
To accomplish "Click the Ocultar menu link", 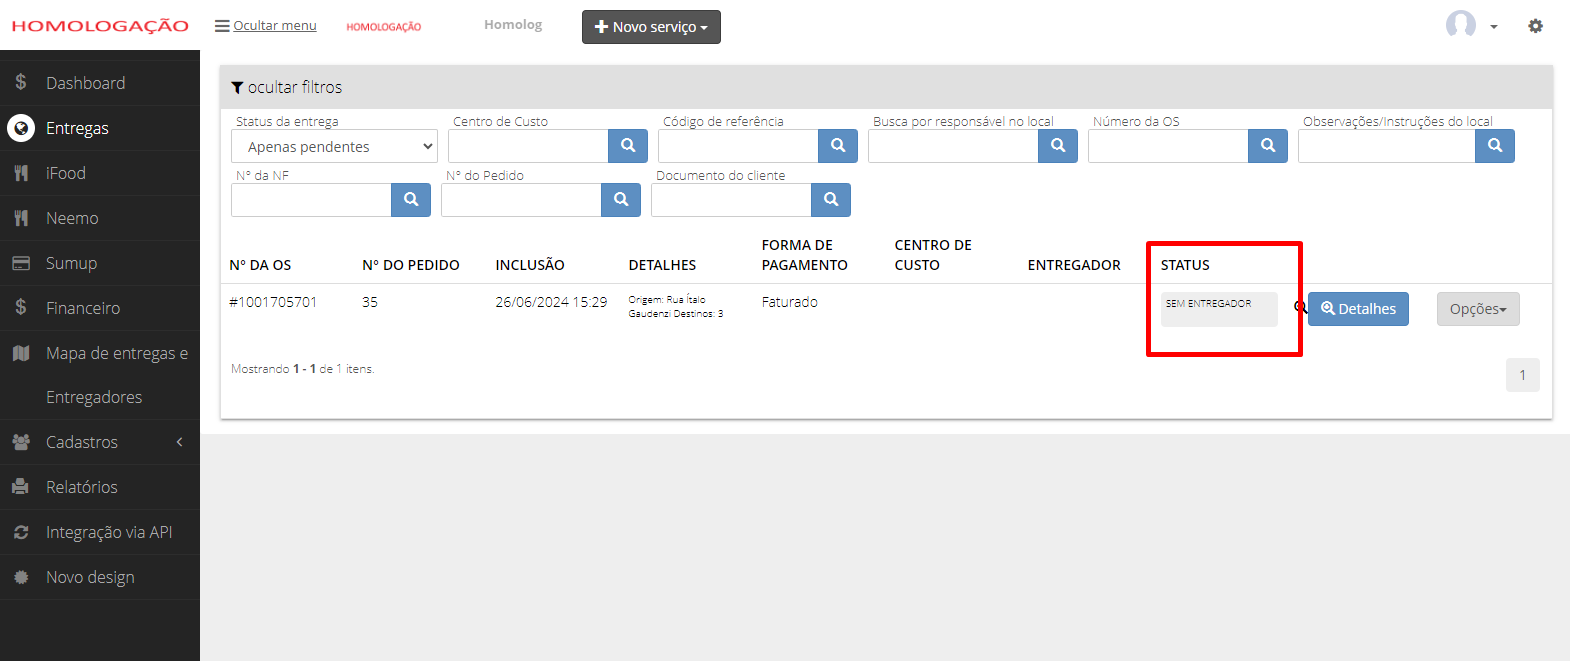I will [x=266, y=26].
